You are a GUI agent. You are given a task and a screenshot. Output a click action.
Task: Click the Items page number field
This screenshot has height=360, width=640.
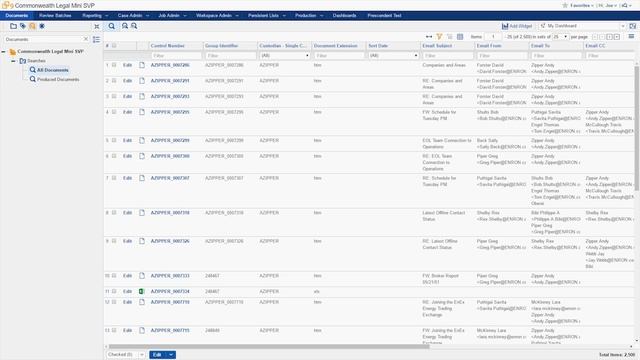[493, 37]
